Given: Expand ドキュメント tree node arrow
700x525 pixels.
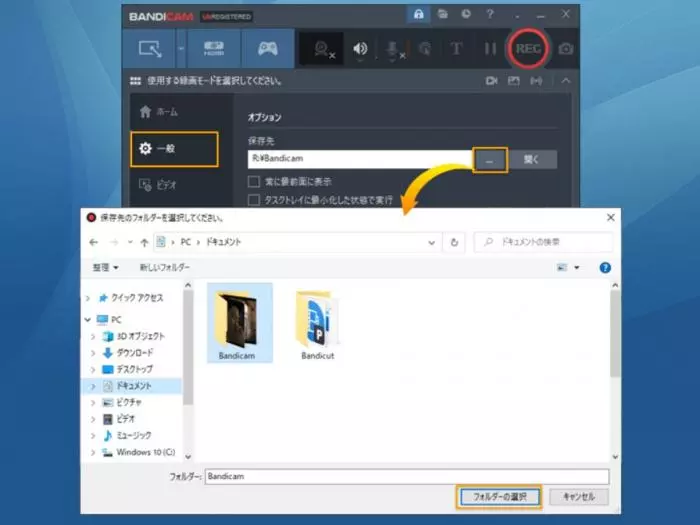Looking at the screenshot, I should tap(93, 386).
